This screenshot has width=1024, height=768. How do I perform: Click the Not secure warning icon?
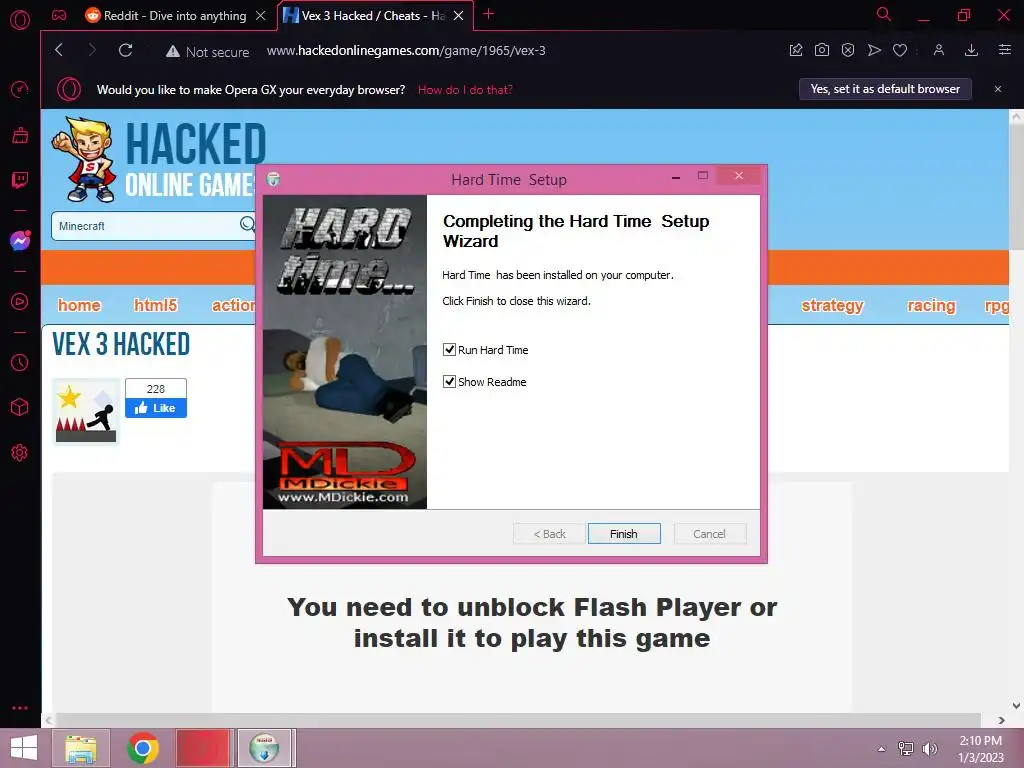pos(172,52)
